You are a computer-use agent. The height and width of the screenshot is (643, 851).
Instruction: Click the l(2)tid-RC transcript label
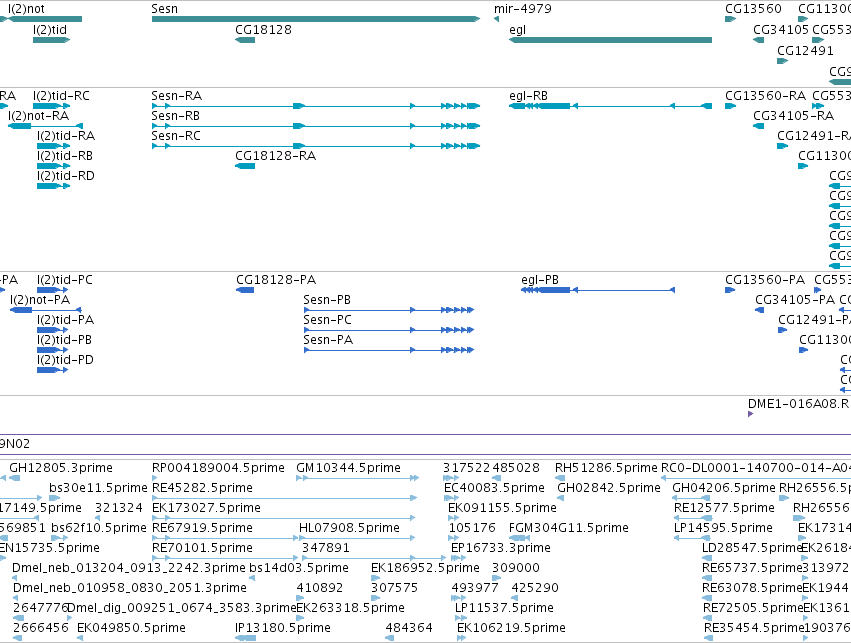point(61,96)
